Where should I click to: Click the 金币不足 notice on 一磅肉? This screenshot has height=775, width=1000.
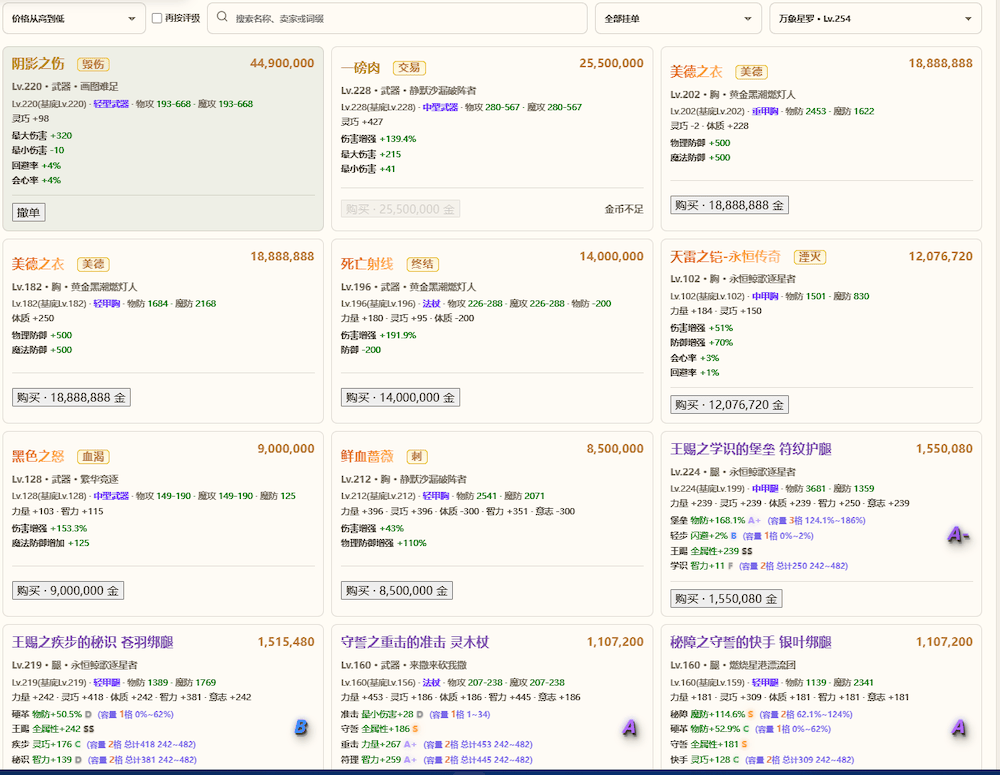tap(624, 209)
